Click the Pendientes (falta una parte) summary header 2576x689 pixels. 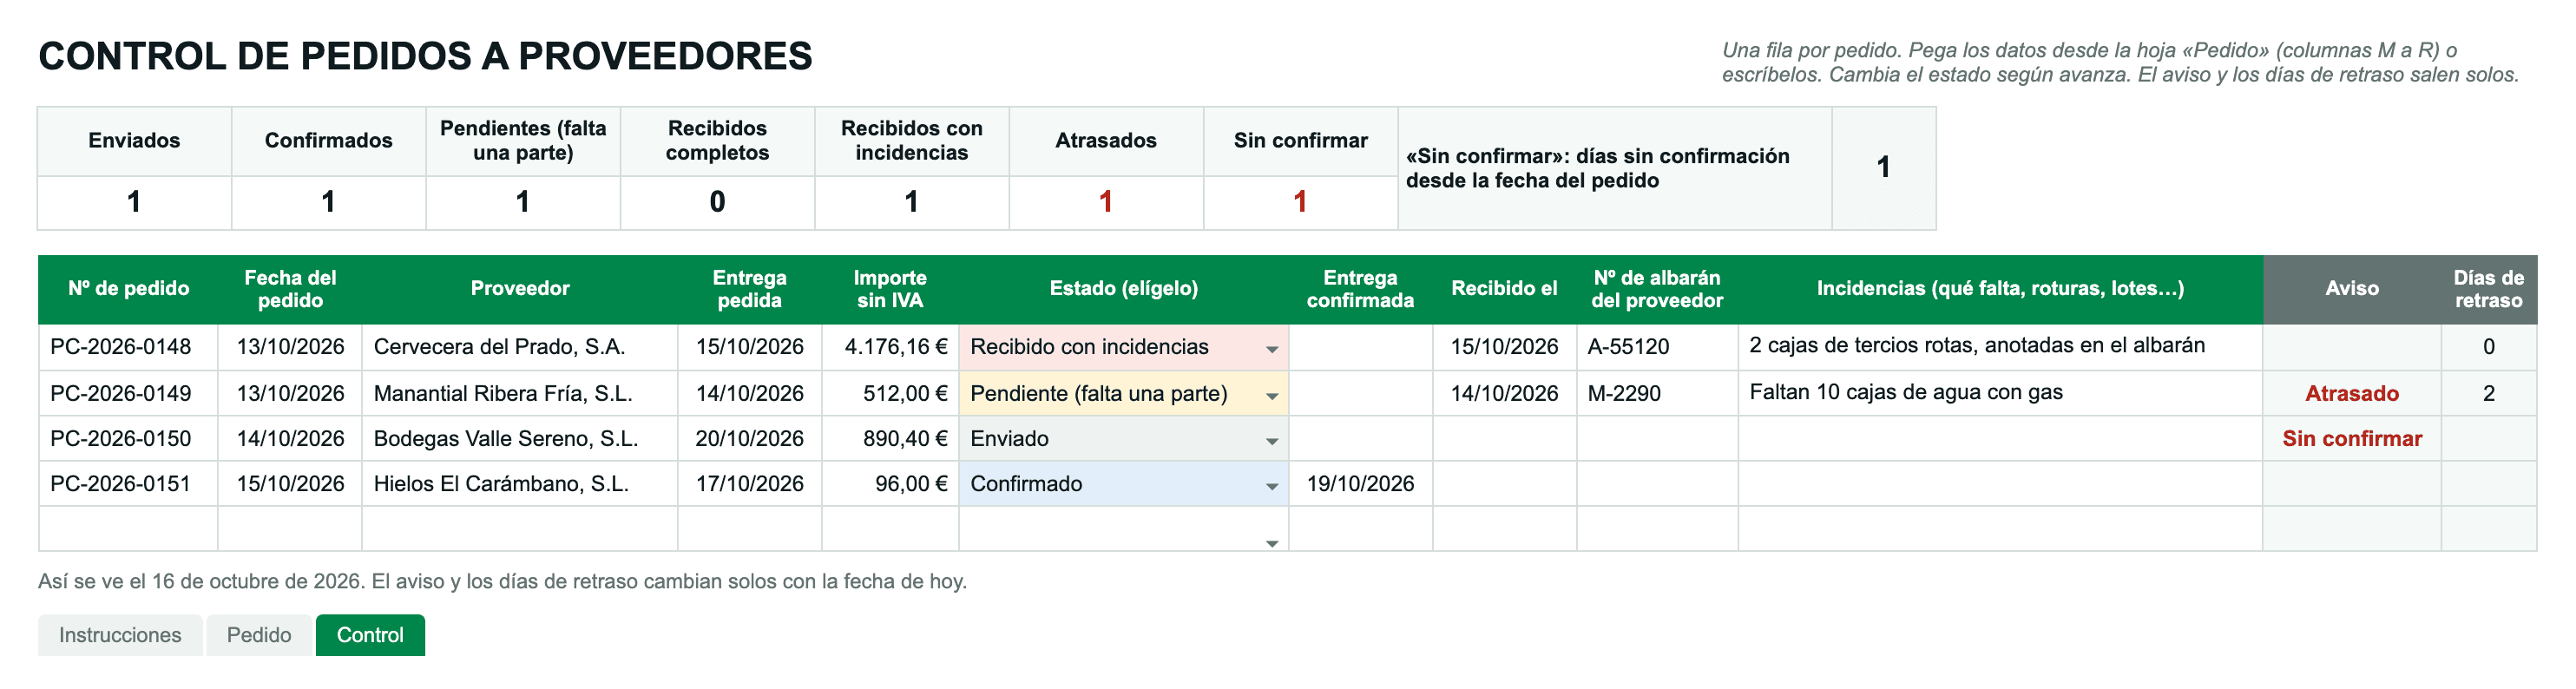(x=523, y=141)
